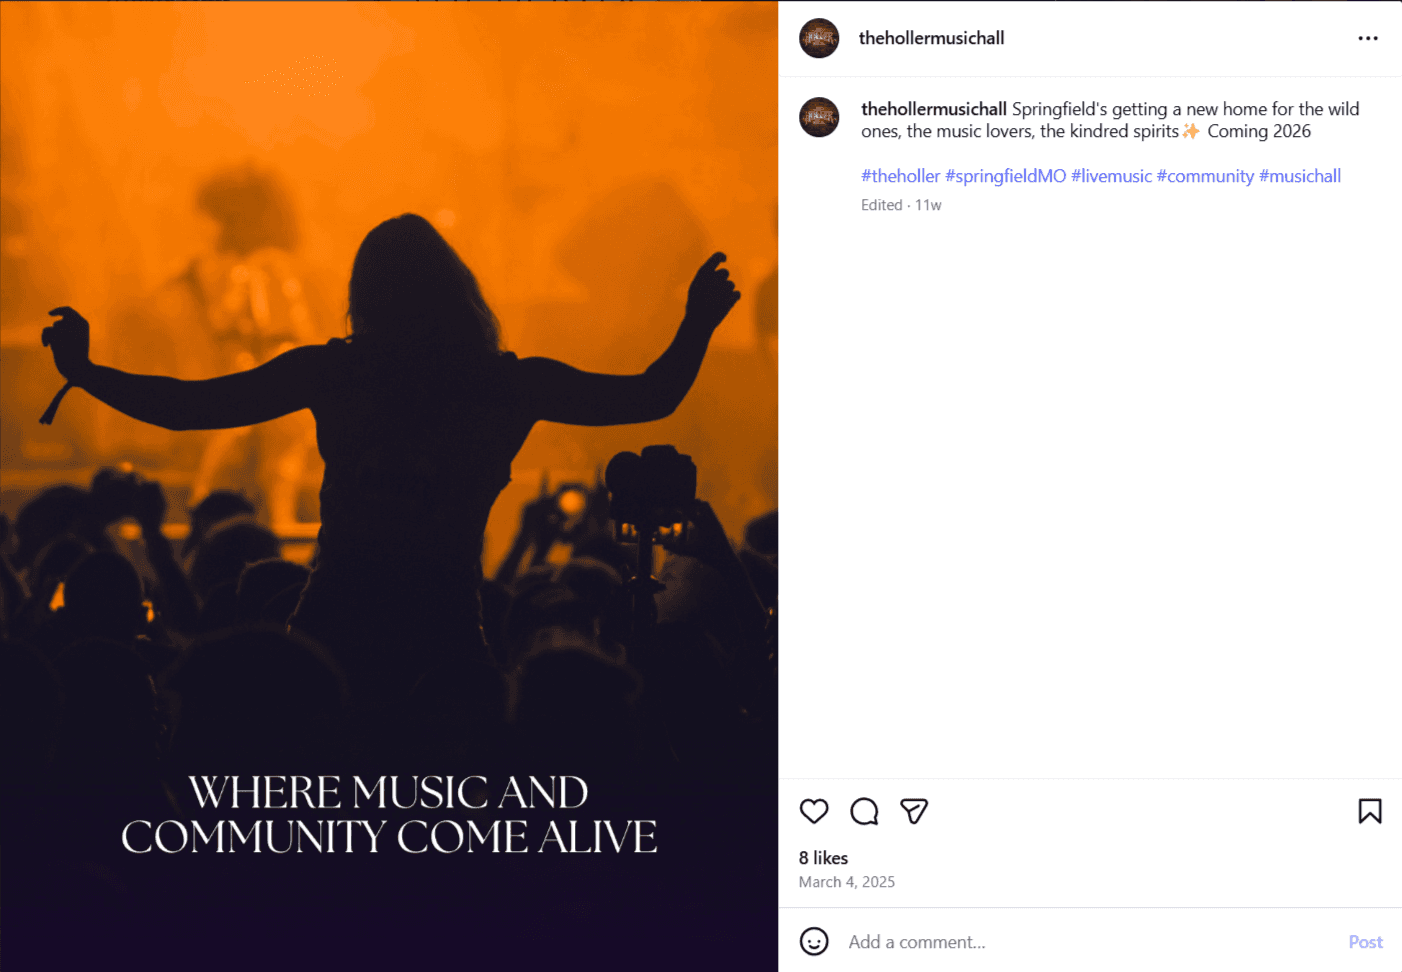Open the emoji picker smiley icon
This screenshot has height=972, width=1402.
pyautogui.click(x=814, y=941)
